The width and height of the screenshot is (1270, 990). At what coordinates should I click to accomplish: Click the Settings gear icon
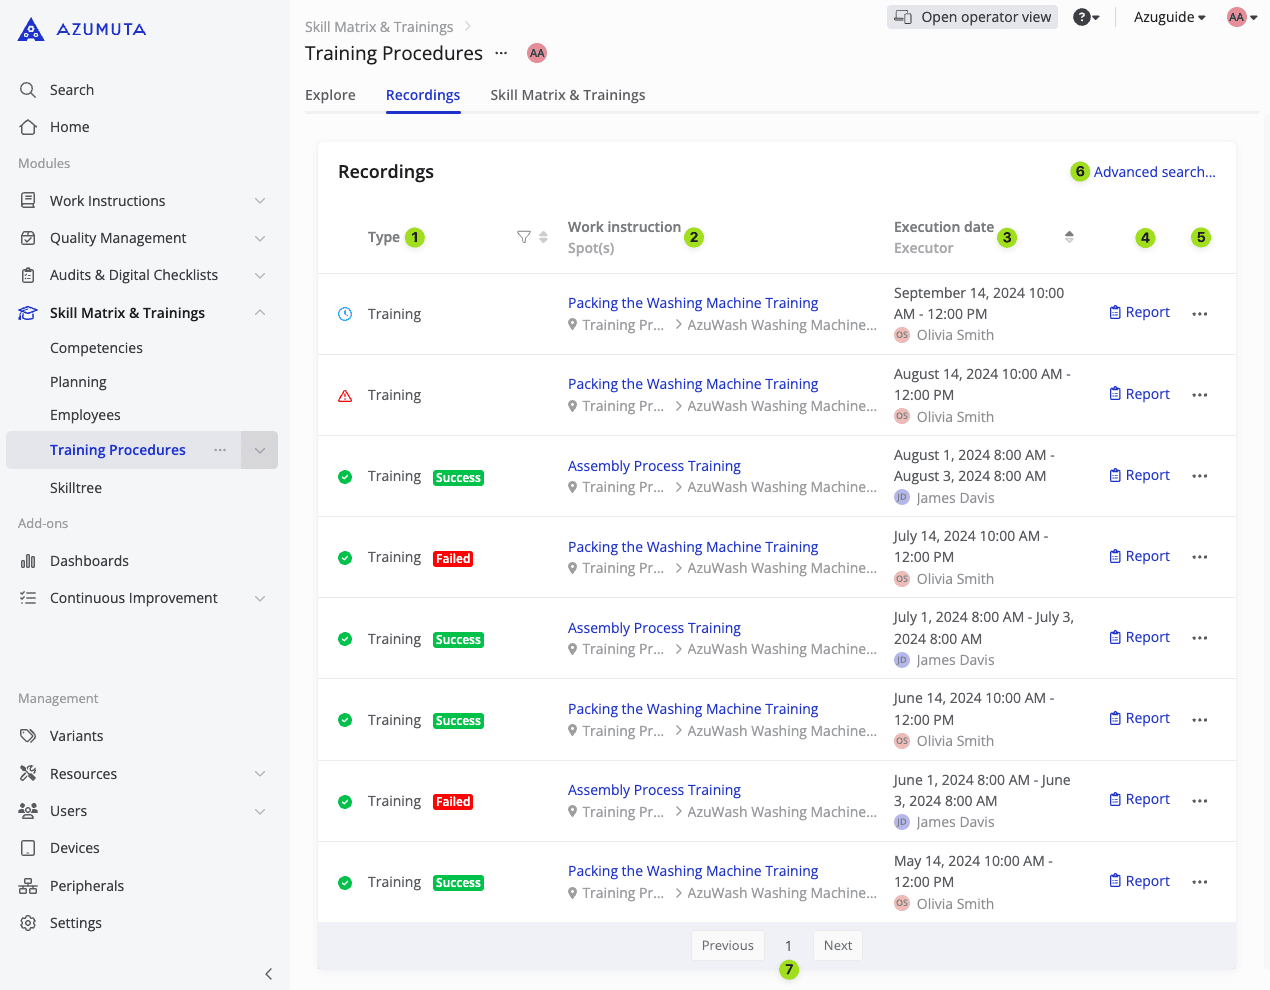28,922
